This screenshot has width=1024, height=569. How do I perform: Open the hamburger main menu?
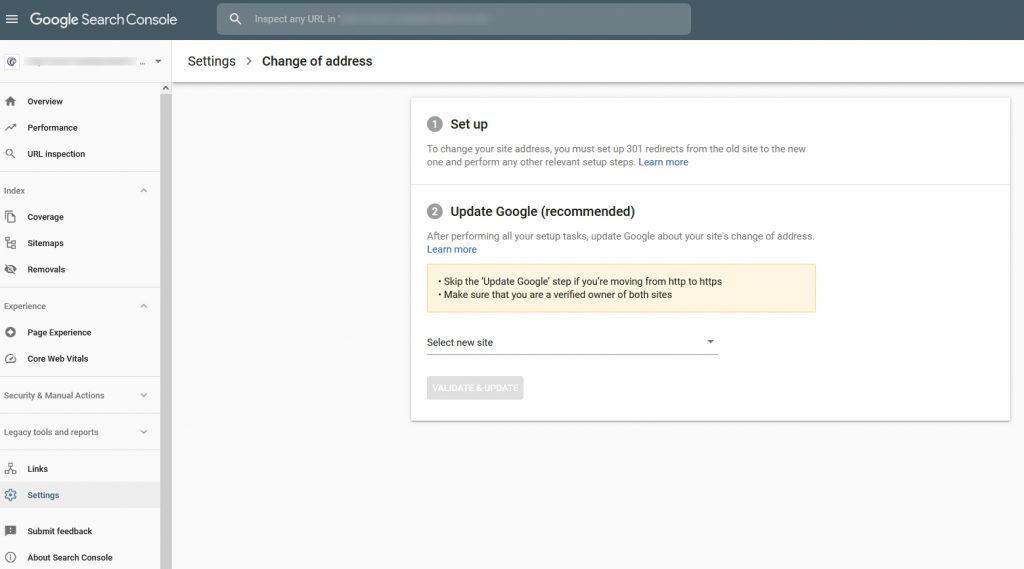point(12,19)
